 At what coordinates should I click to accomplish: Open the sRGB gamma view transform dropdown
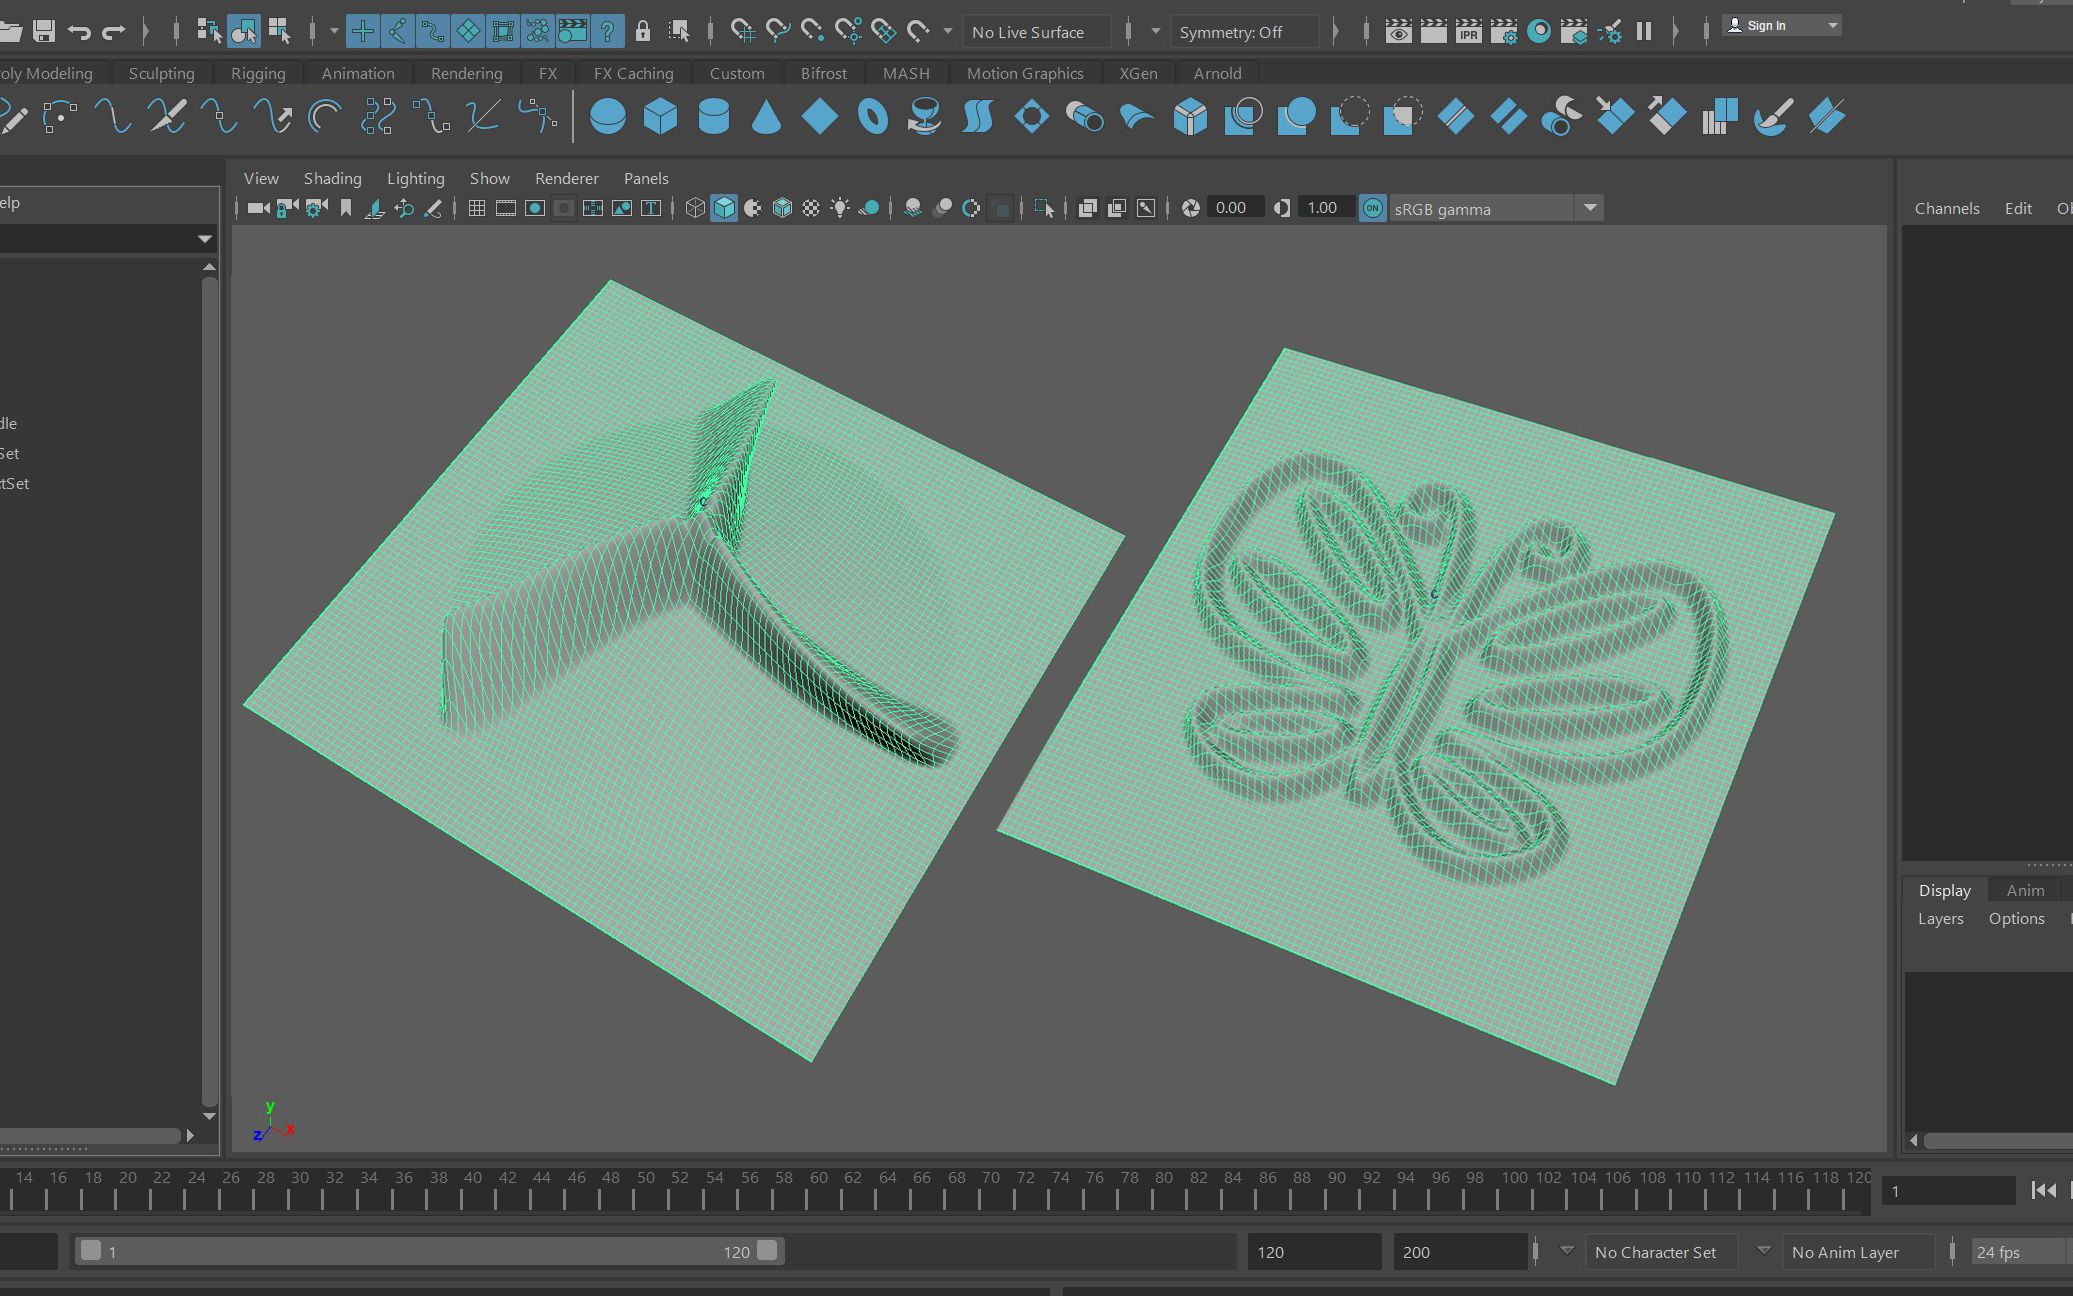click(x=1589, y=208)
